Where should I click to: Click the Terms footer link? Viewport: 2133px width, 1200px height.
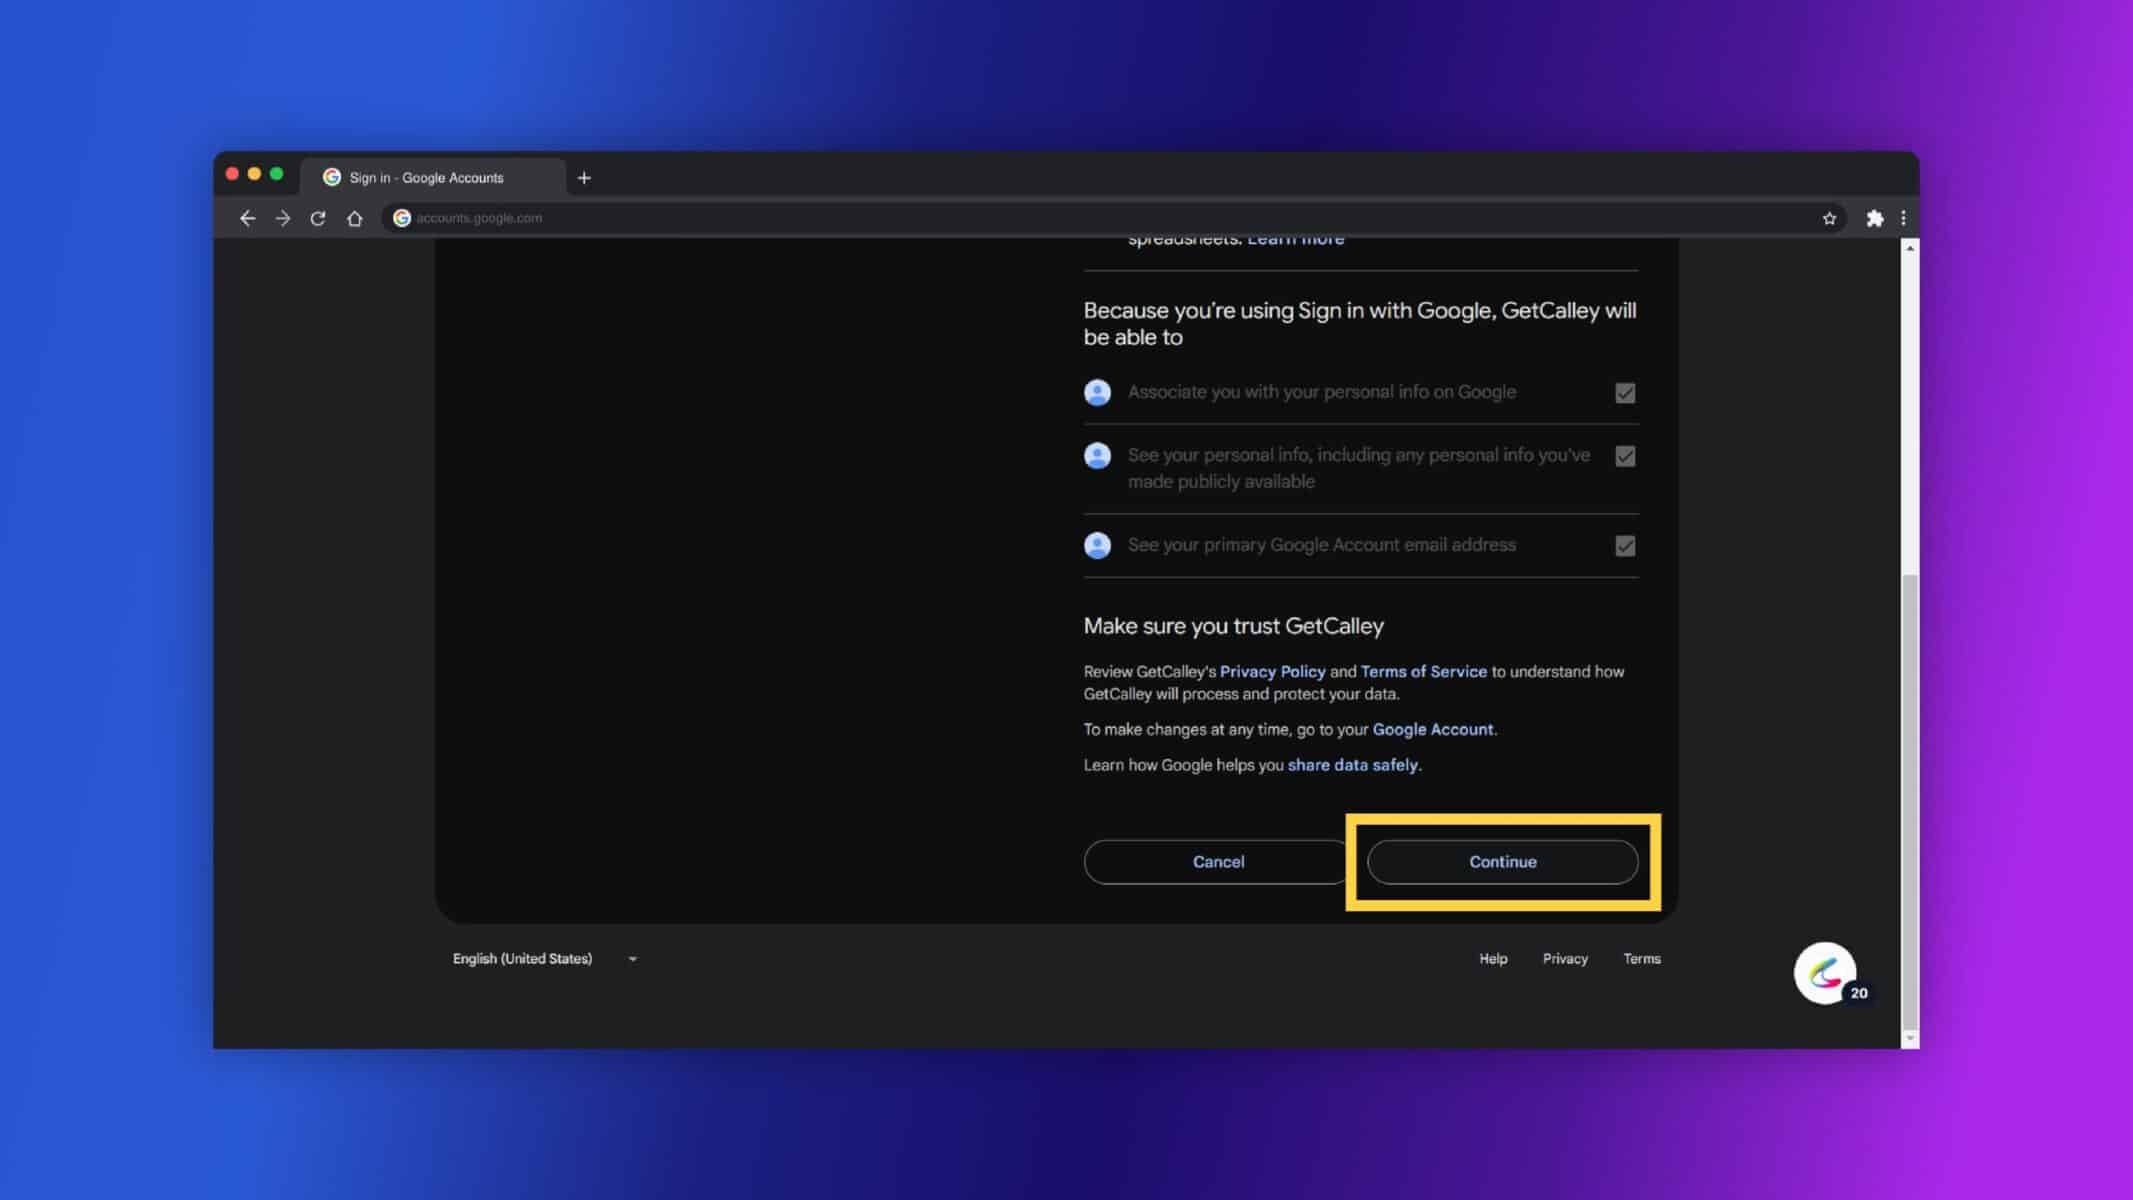(x=1642, y=957)
